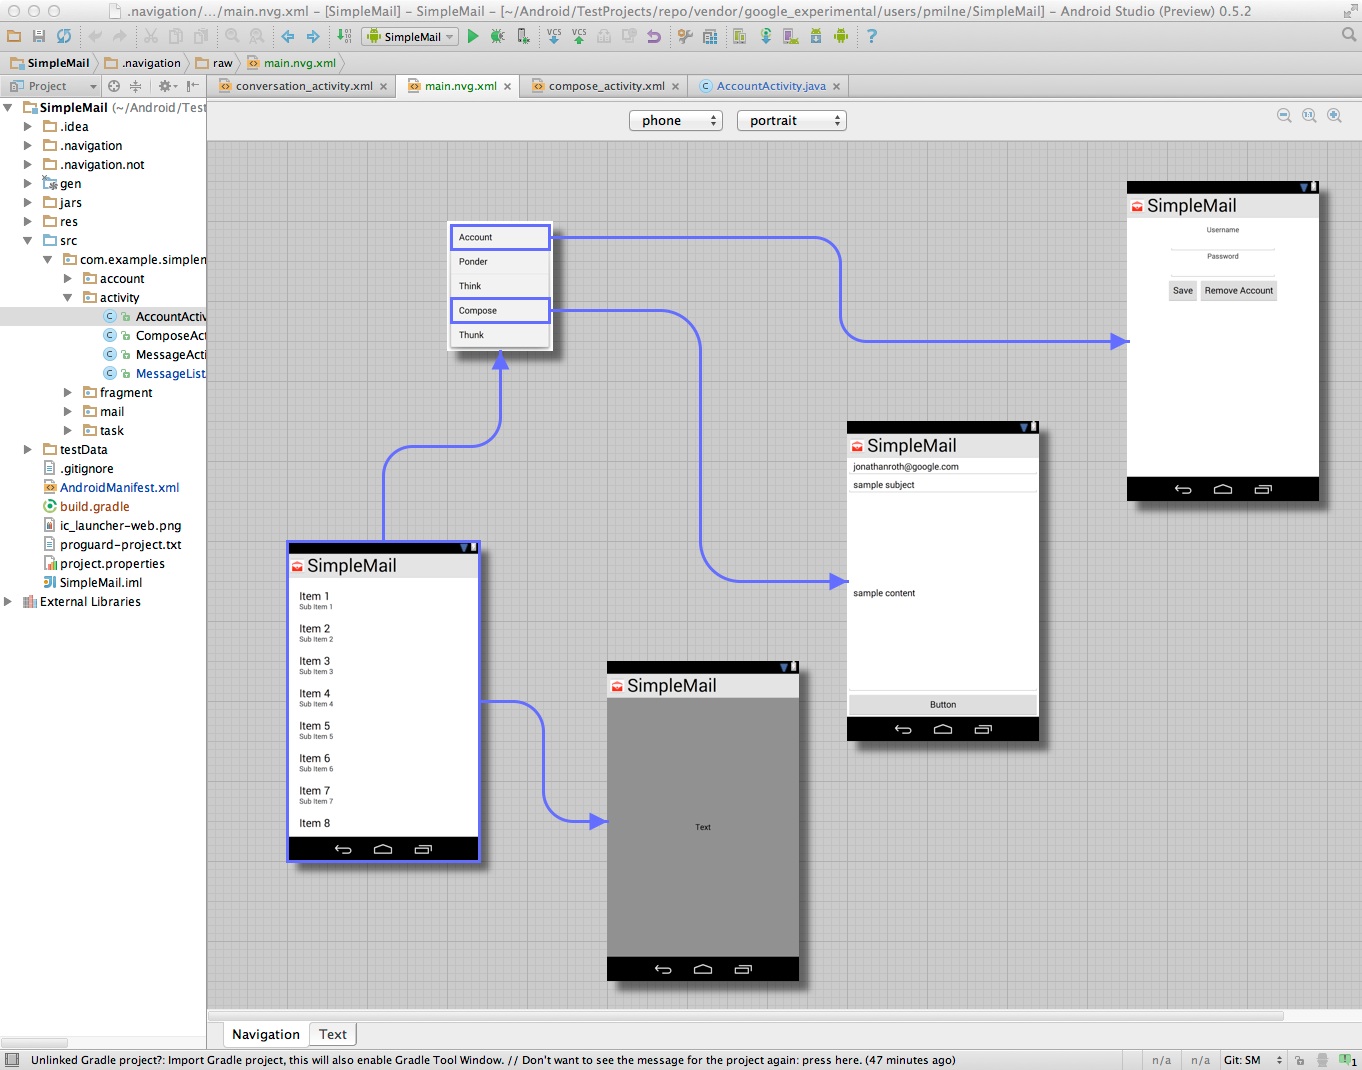Screen dimensions: 1362x1070
Task: Close the conversation_activity.xml tab
Action: tap(383, 87)
